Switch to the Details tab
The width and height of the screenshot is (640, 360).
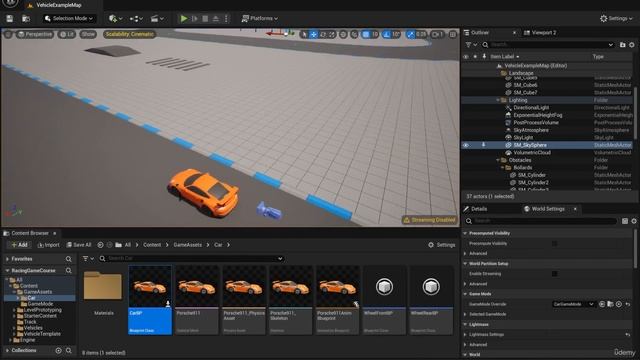click(479, 209)
